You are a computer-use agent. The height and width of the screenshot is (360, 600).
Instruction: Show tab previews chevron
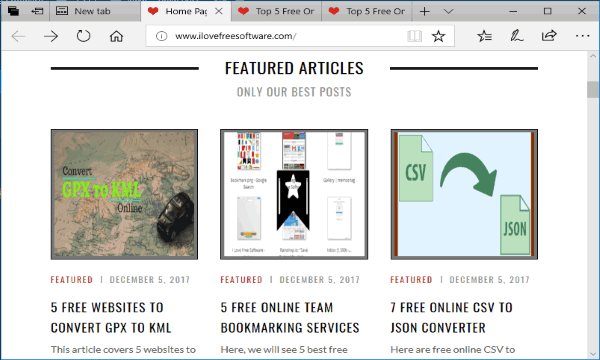tap(448, 11)
